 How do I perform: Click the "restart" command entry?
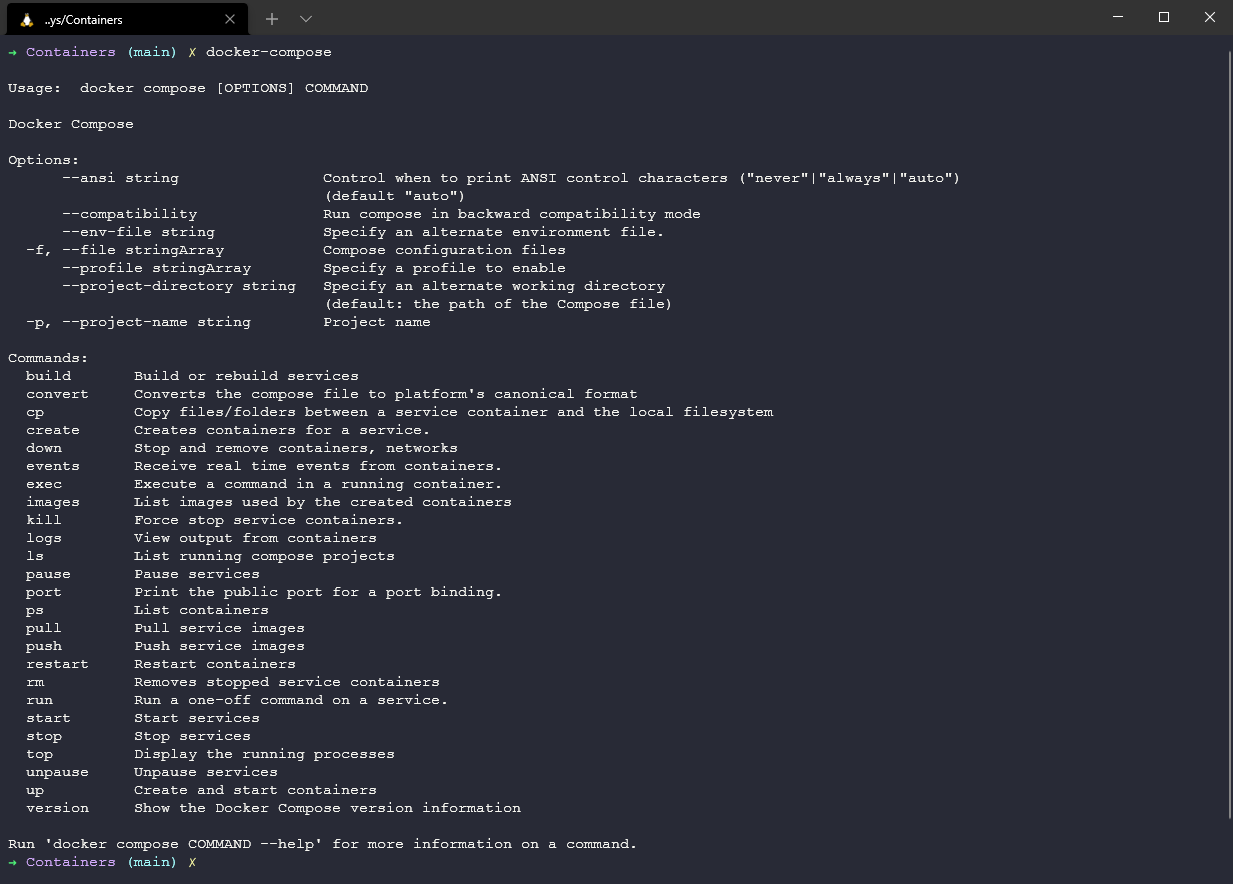pyautogui.click(x=57, y=664)
